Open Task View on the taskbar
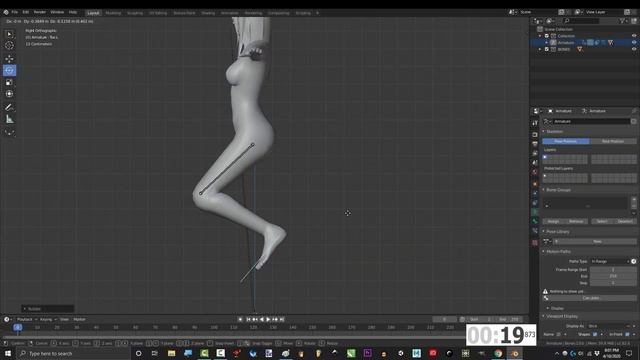 (155, 353)
